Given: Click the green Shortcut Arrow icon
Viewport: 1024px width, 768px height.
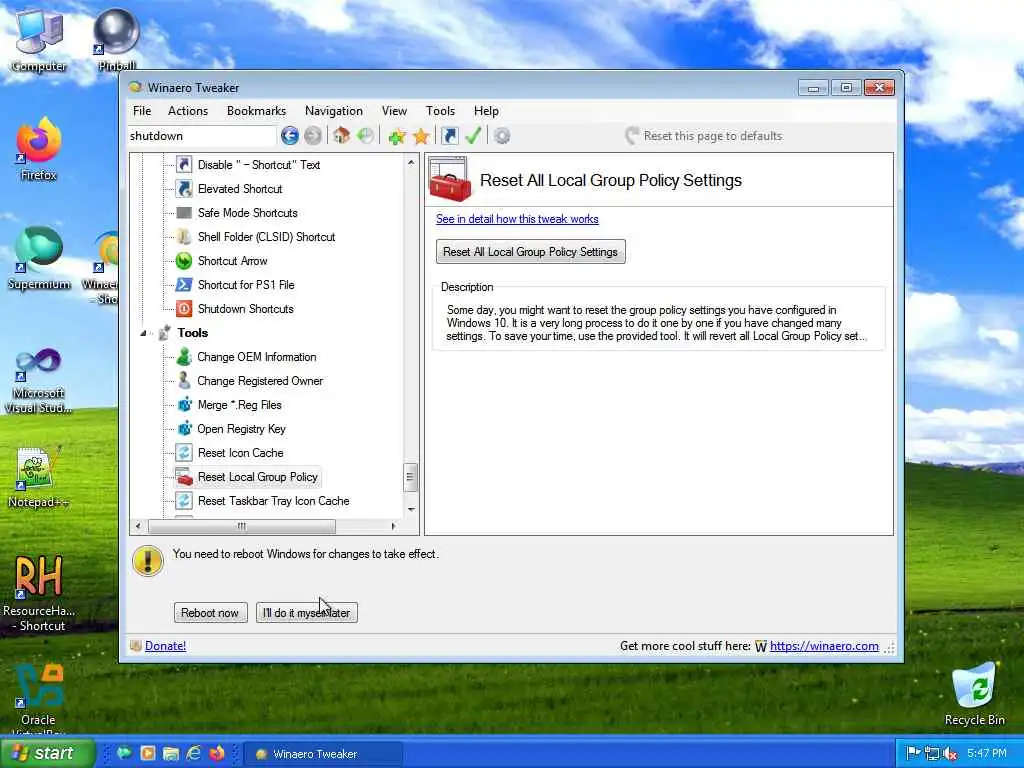Looking at the screenshot, I should click(x=184, y=261).
